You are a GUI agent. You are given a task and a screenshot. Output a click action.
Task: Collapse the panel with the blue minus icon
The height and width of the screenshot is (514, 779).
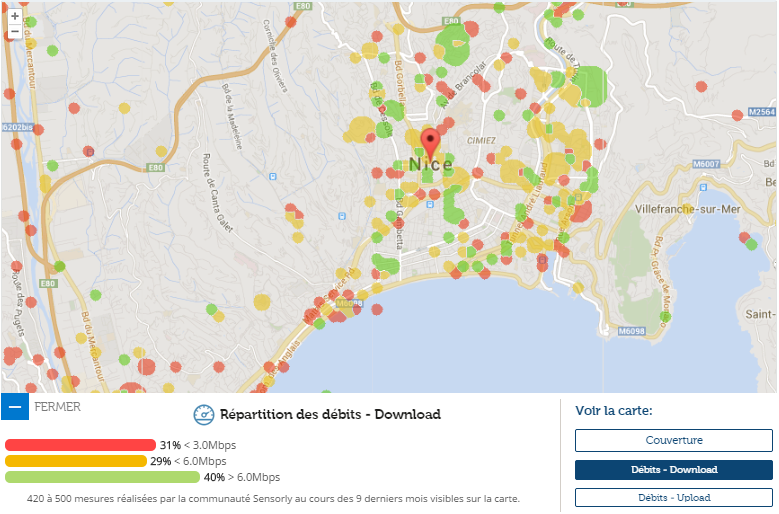[15, 407]
